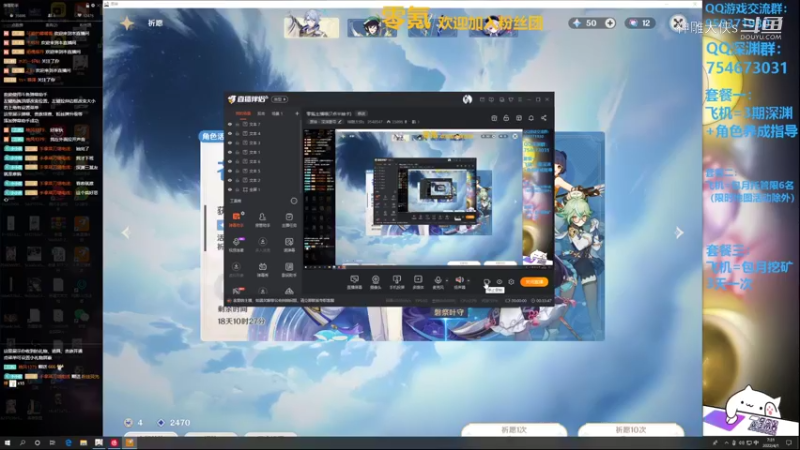The image size is (800, 450).
Task: Add a new scene with the plus icon
Action: pyautogui.click(x=297, y=113)
